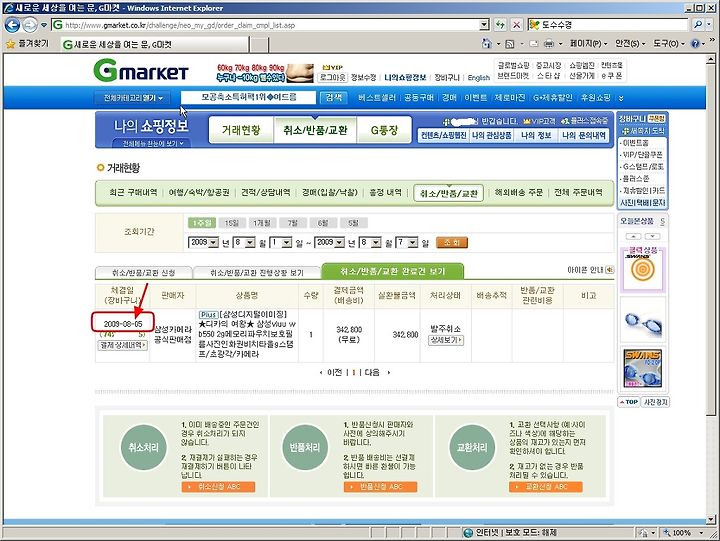Click the 해외배송 주문 link
Image resolution: width=720 pixels, height=541 pixels.
point(518,192)
